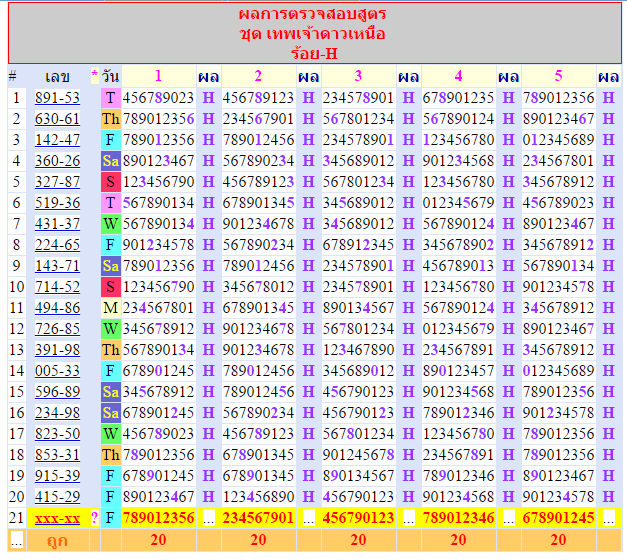
Task: Click the ถูก label in the bottom row
Action: click(x=57, y=540)
